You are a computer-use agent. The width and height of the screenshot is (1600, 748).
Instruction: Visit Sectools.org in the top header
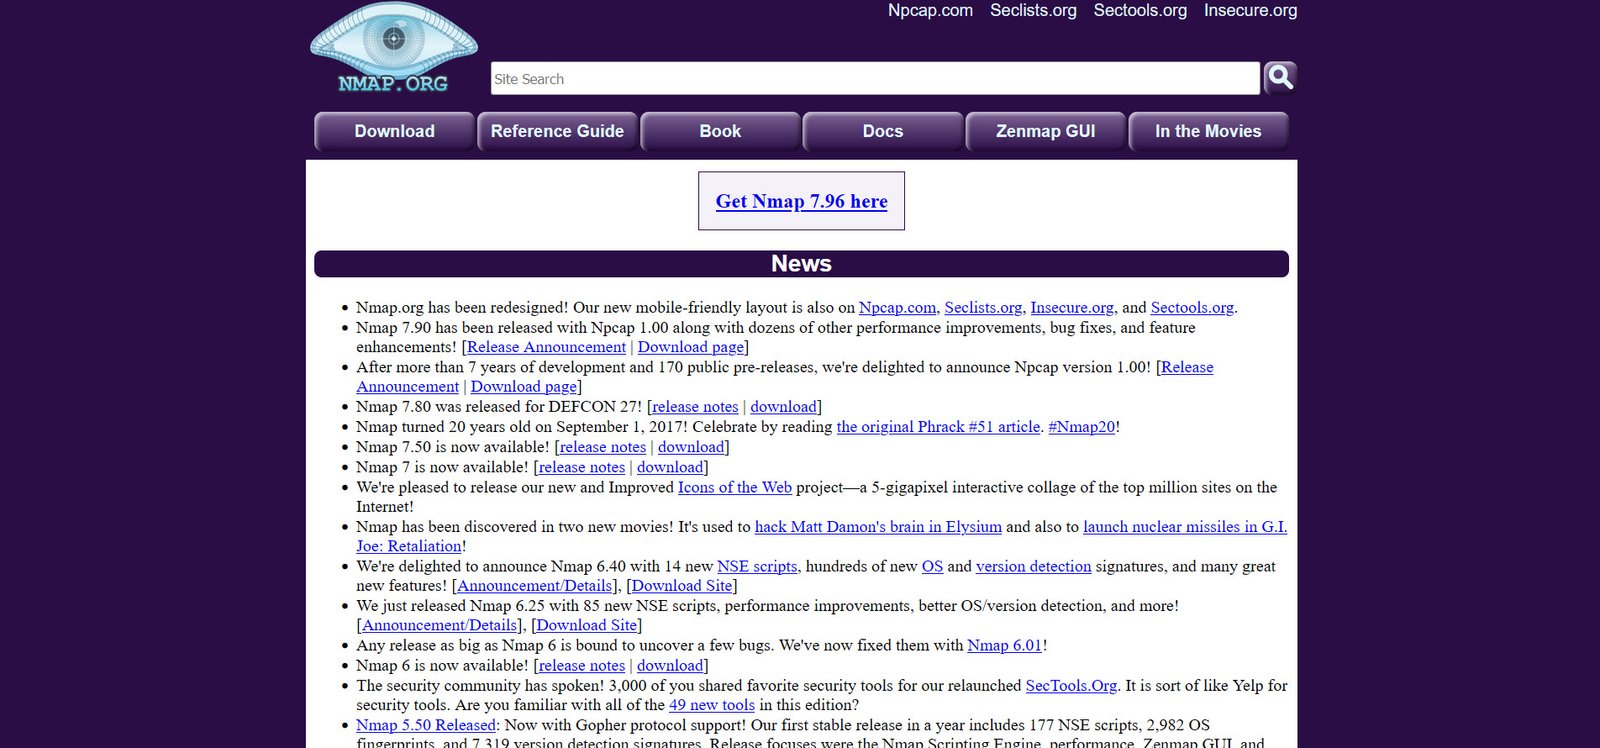coord(1140,10)
